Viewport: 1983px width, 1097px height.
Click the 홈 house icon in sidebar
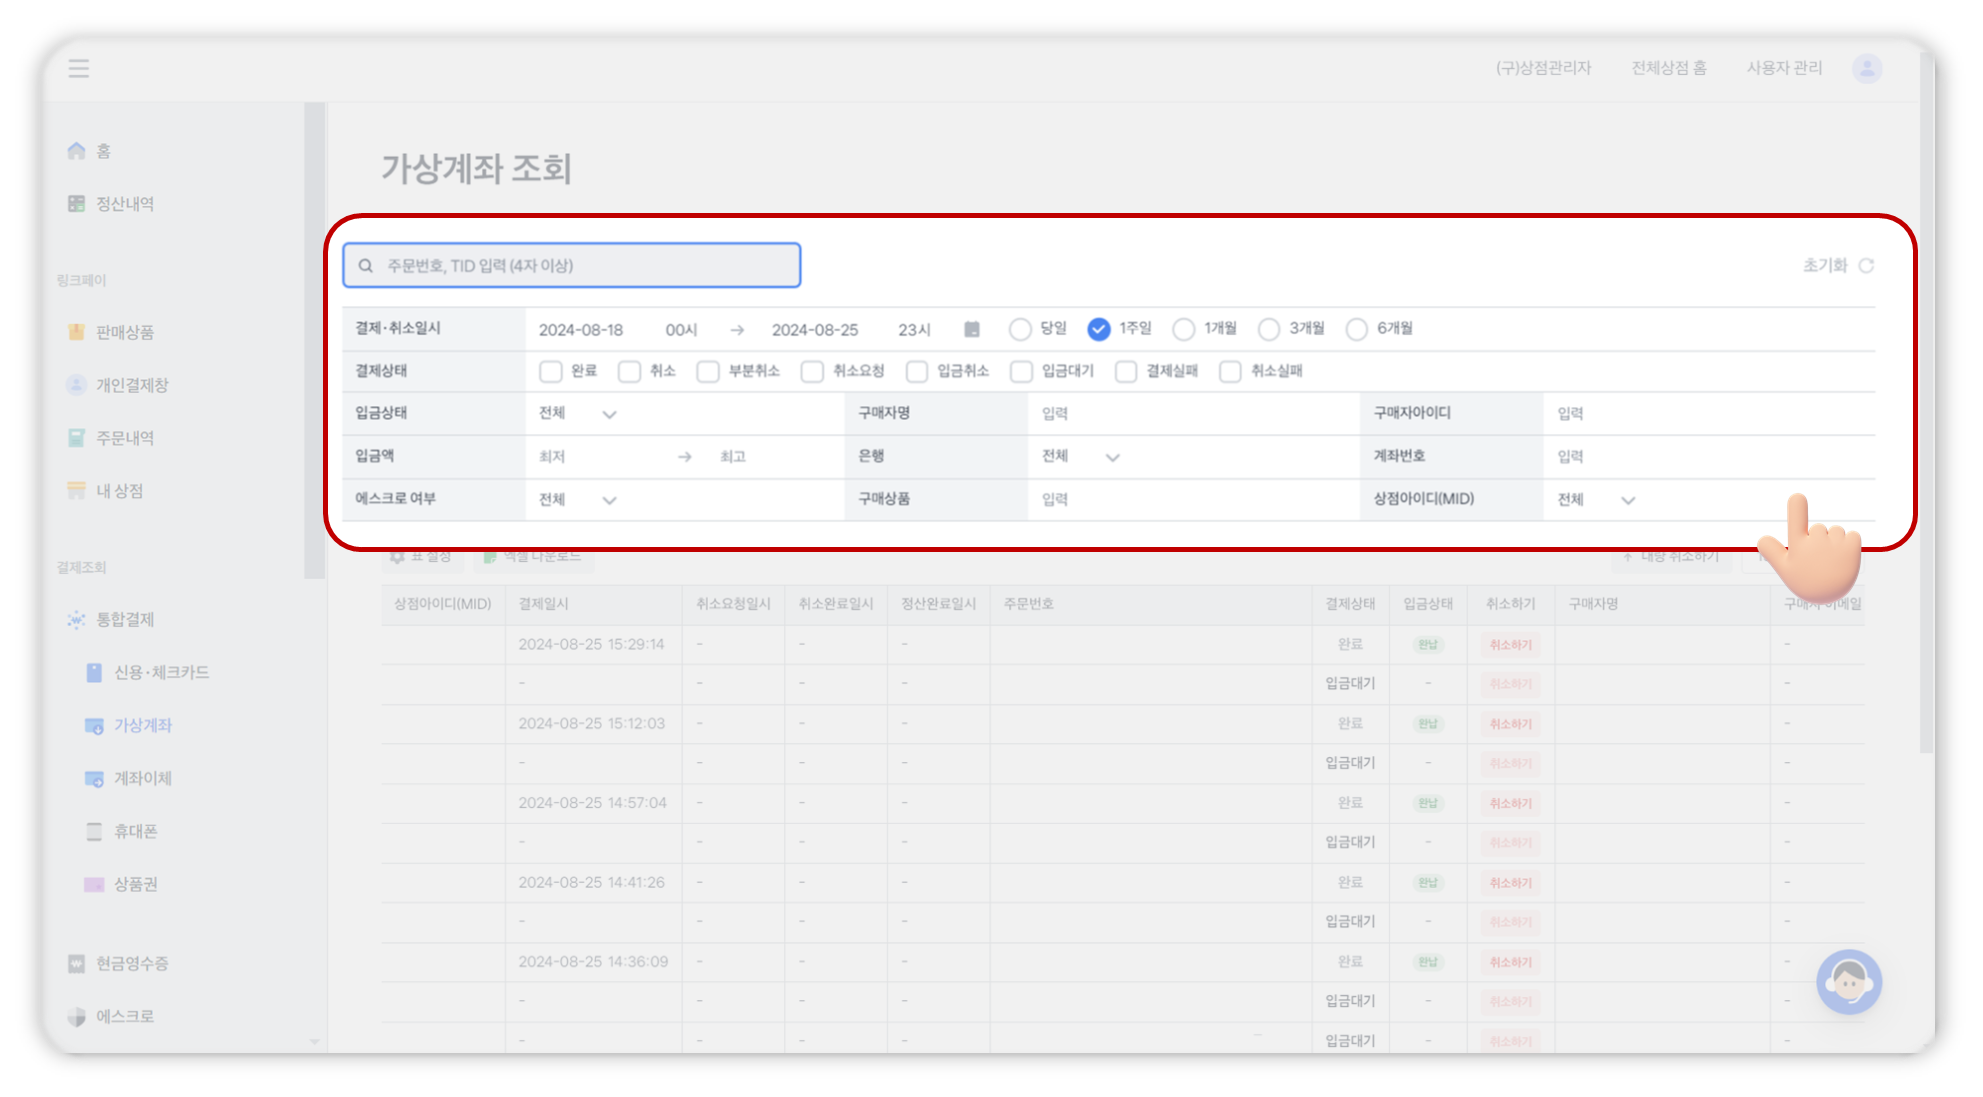[77, 151]
